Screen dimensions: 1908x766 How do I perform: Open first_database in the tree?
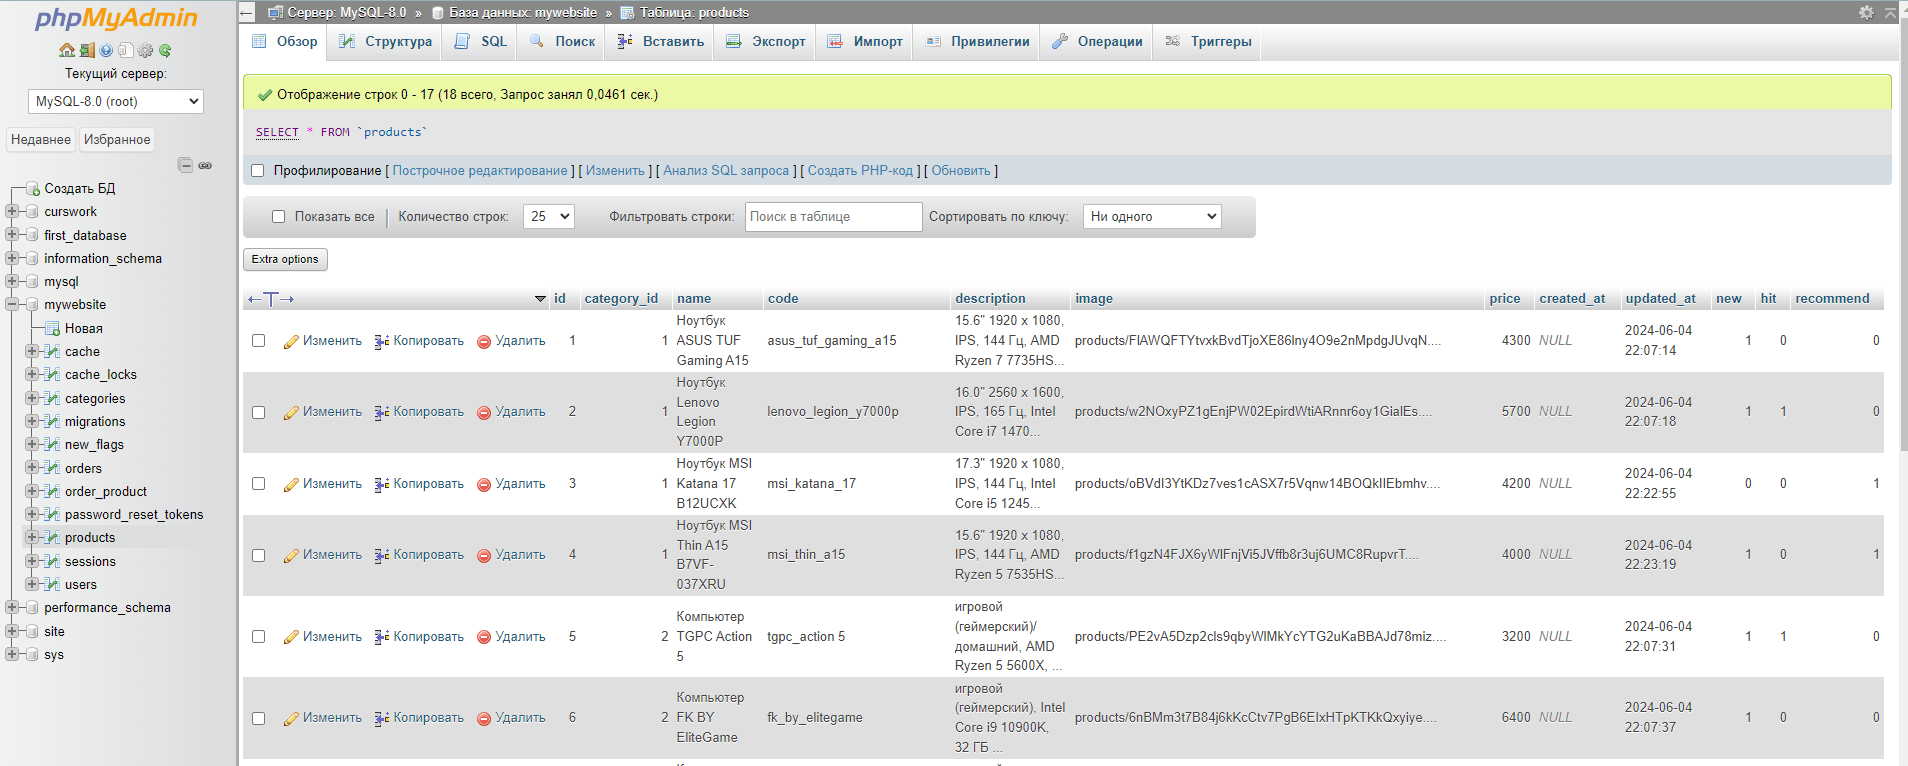[x=85, y=235]
